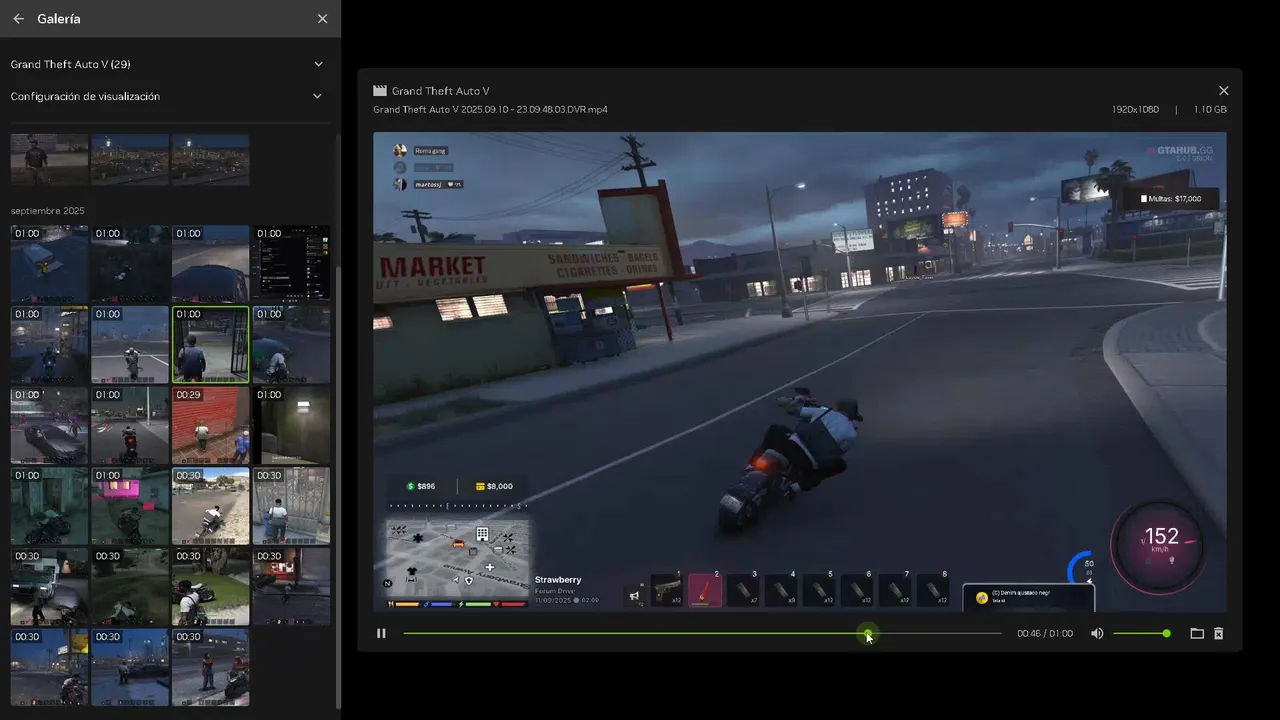Open clip with pink neon building
Screen dimensions: 1280x720
coord(130,506)
